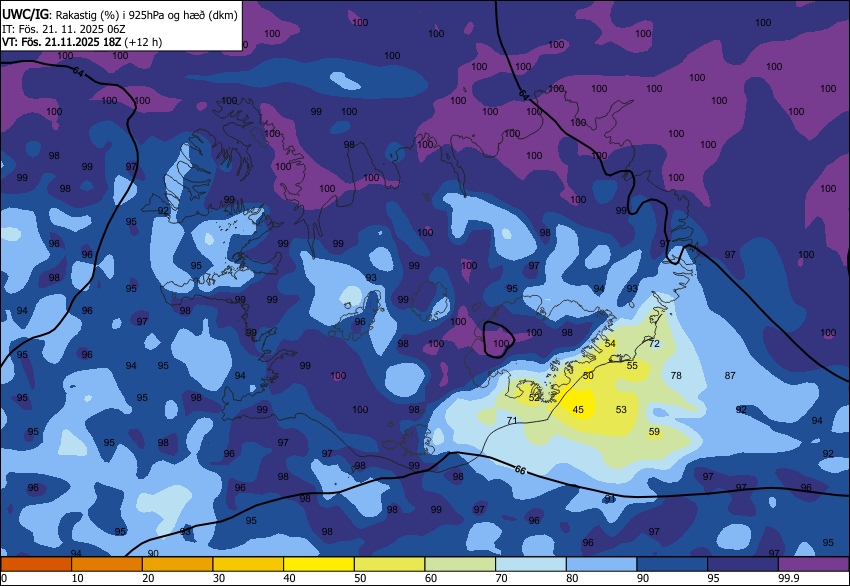Click the humidity value '53' on the map
This screenshot has height=586, width=850.
pos(621,409)
